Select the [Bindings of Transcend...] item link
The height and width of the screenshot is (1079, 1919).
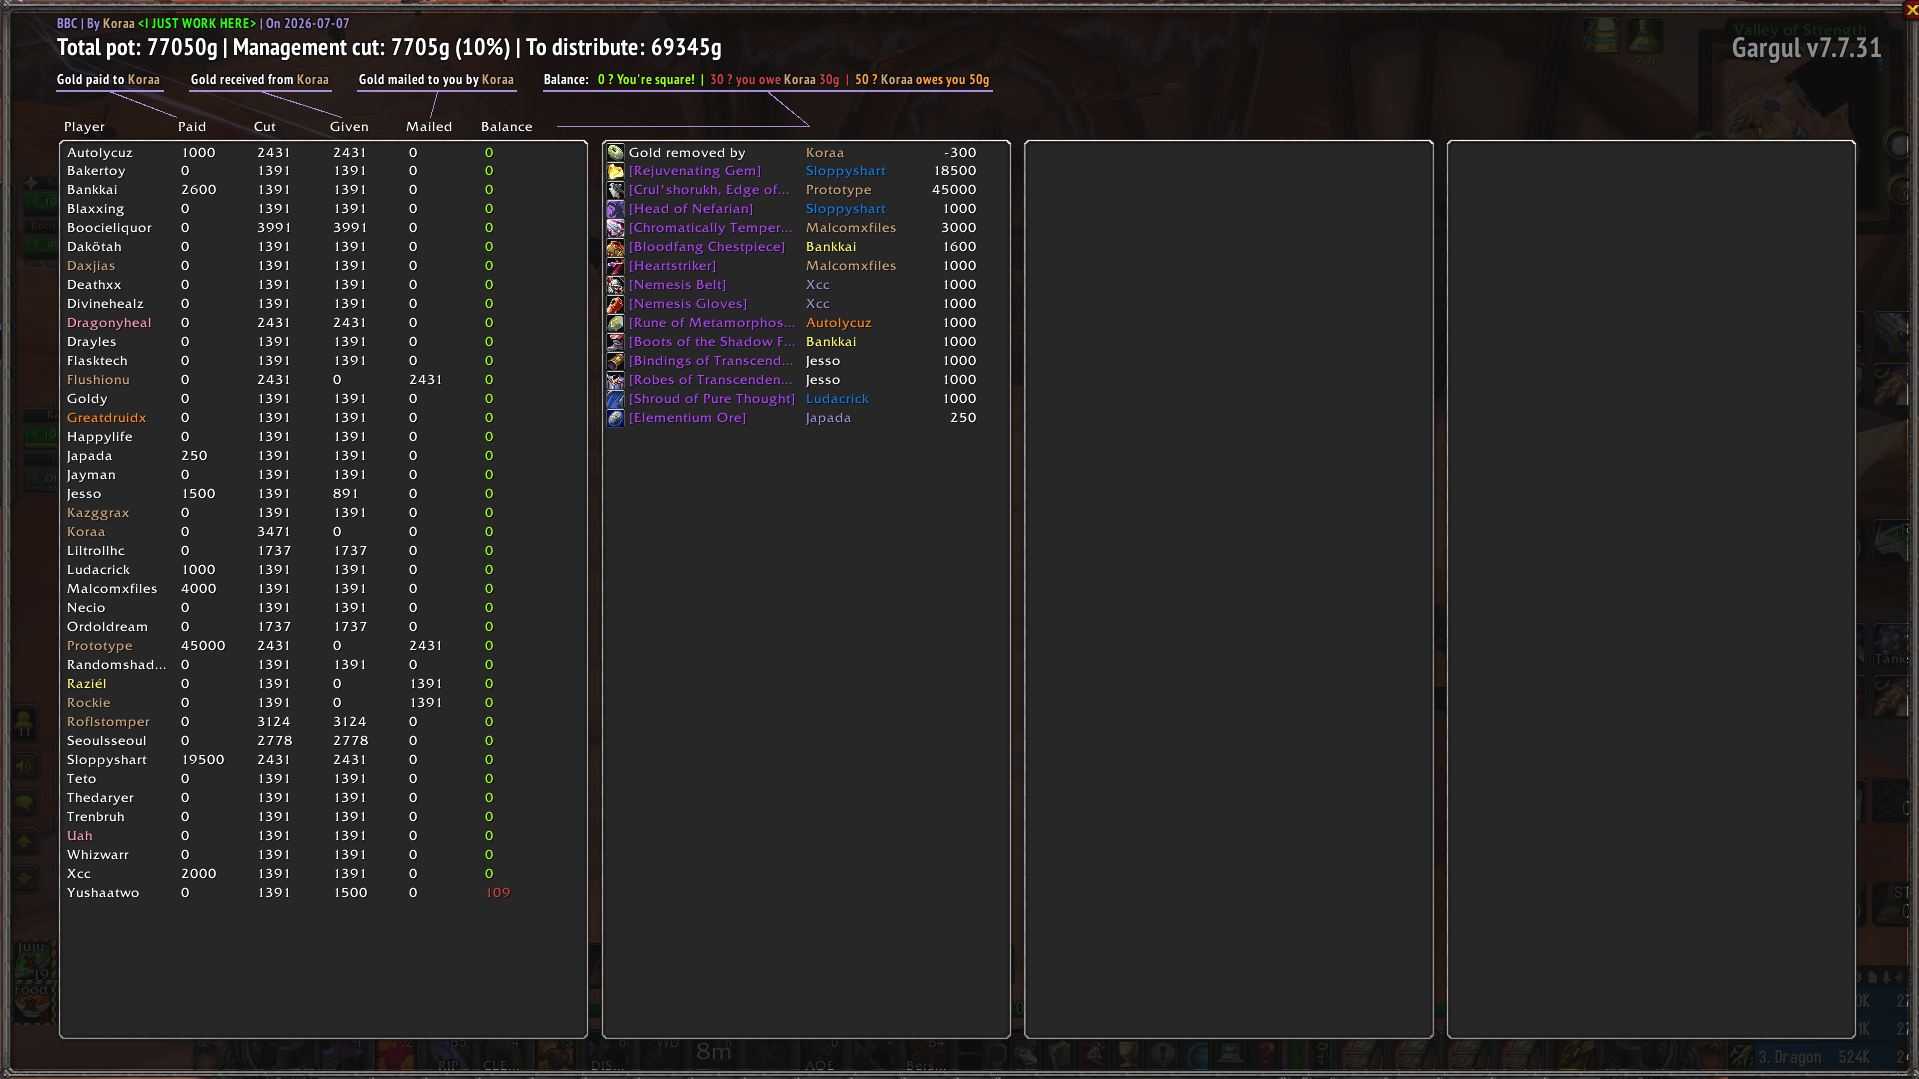click(710, 361)
